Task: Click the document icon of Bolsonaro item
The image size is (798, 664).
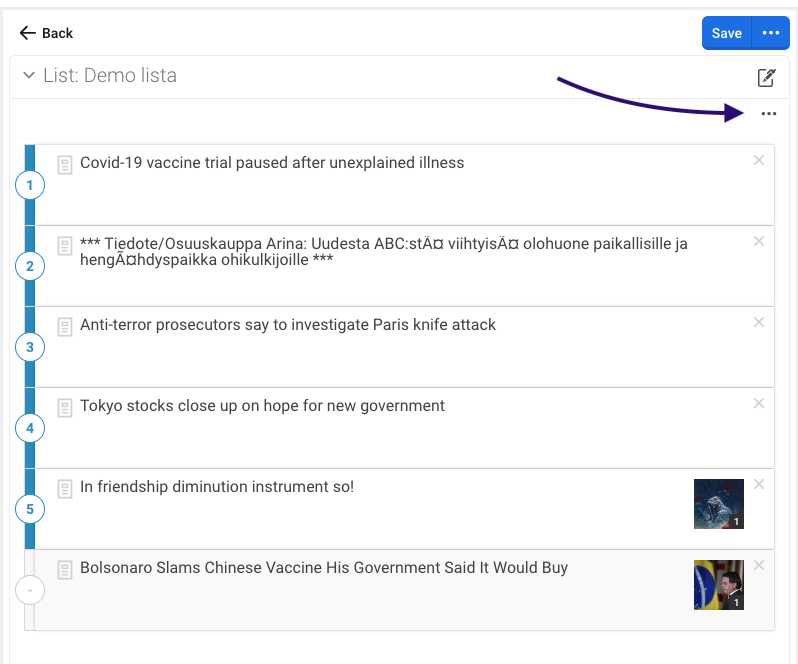Action: coord(65,569)
